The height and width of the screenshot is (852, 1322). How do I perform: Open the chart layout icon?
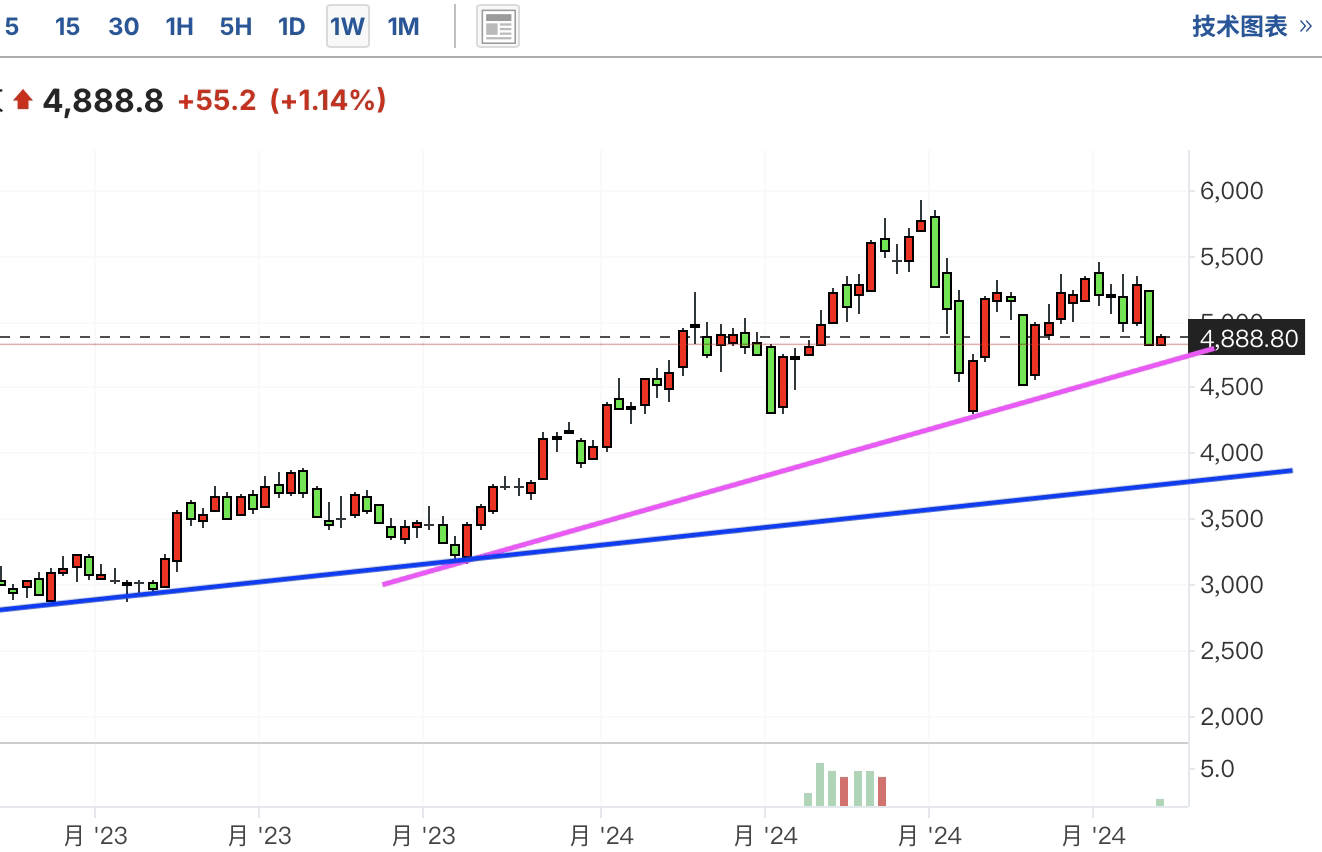click(x=497, y=26)
